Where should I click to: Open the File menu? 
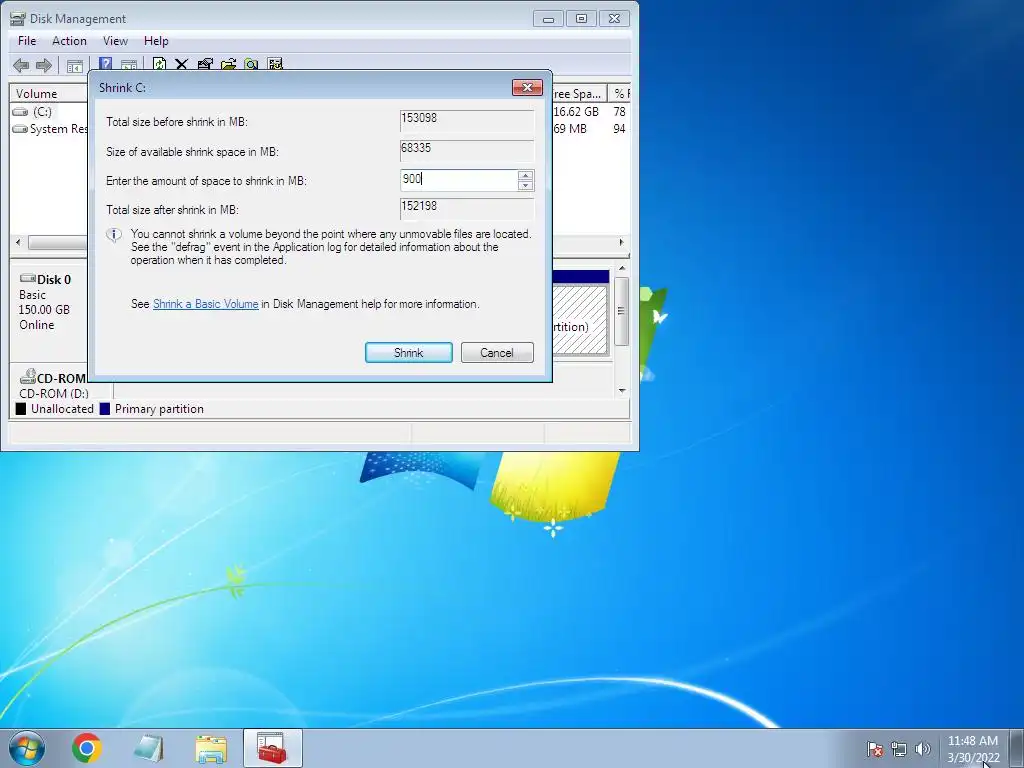[27, 40]
